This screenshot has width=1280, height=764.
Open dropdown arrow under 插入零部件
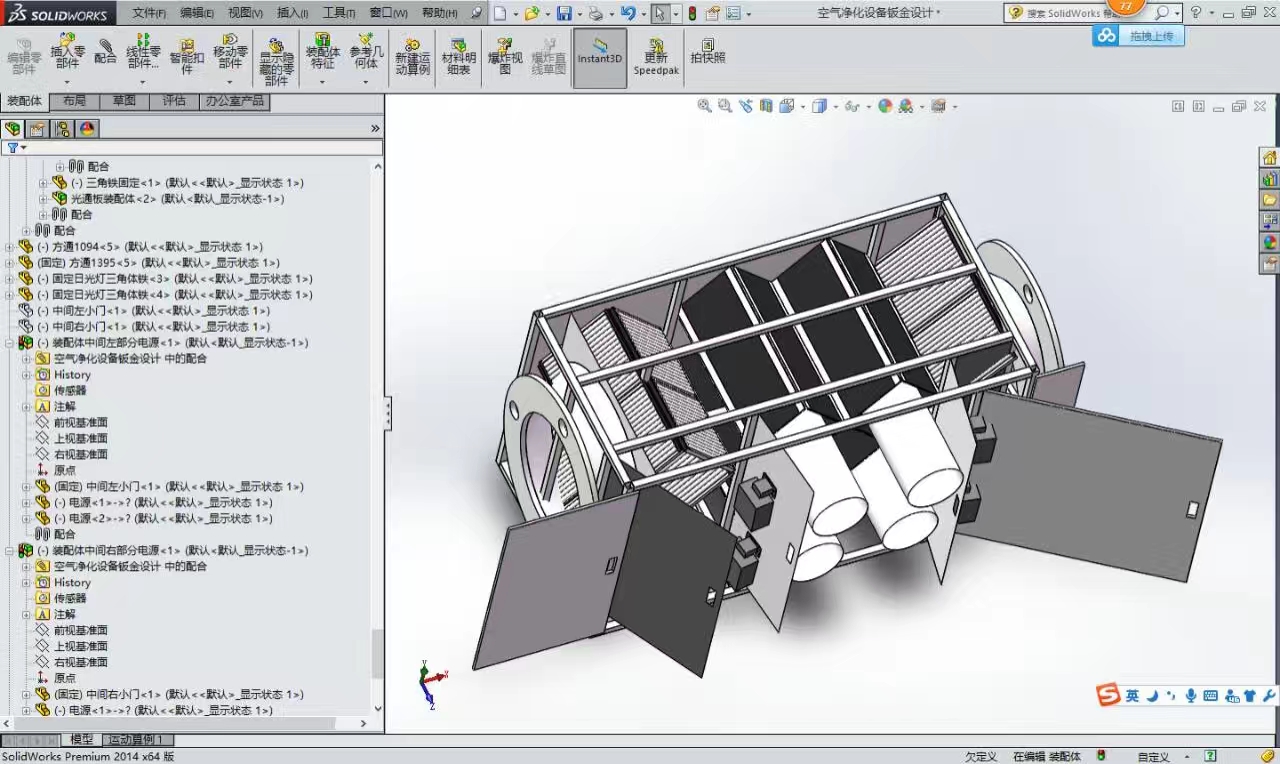[x=67, y=82]
